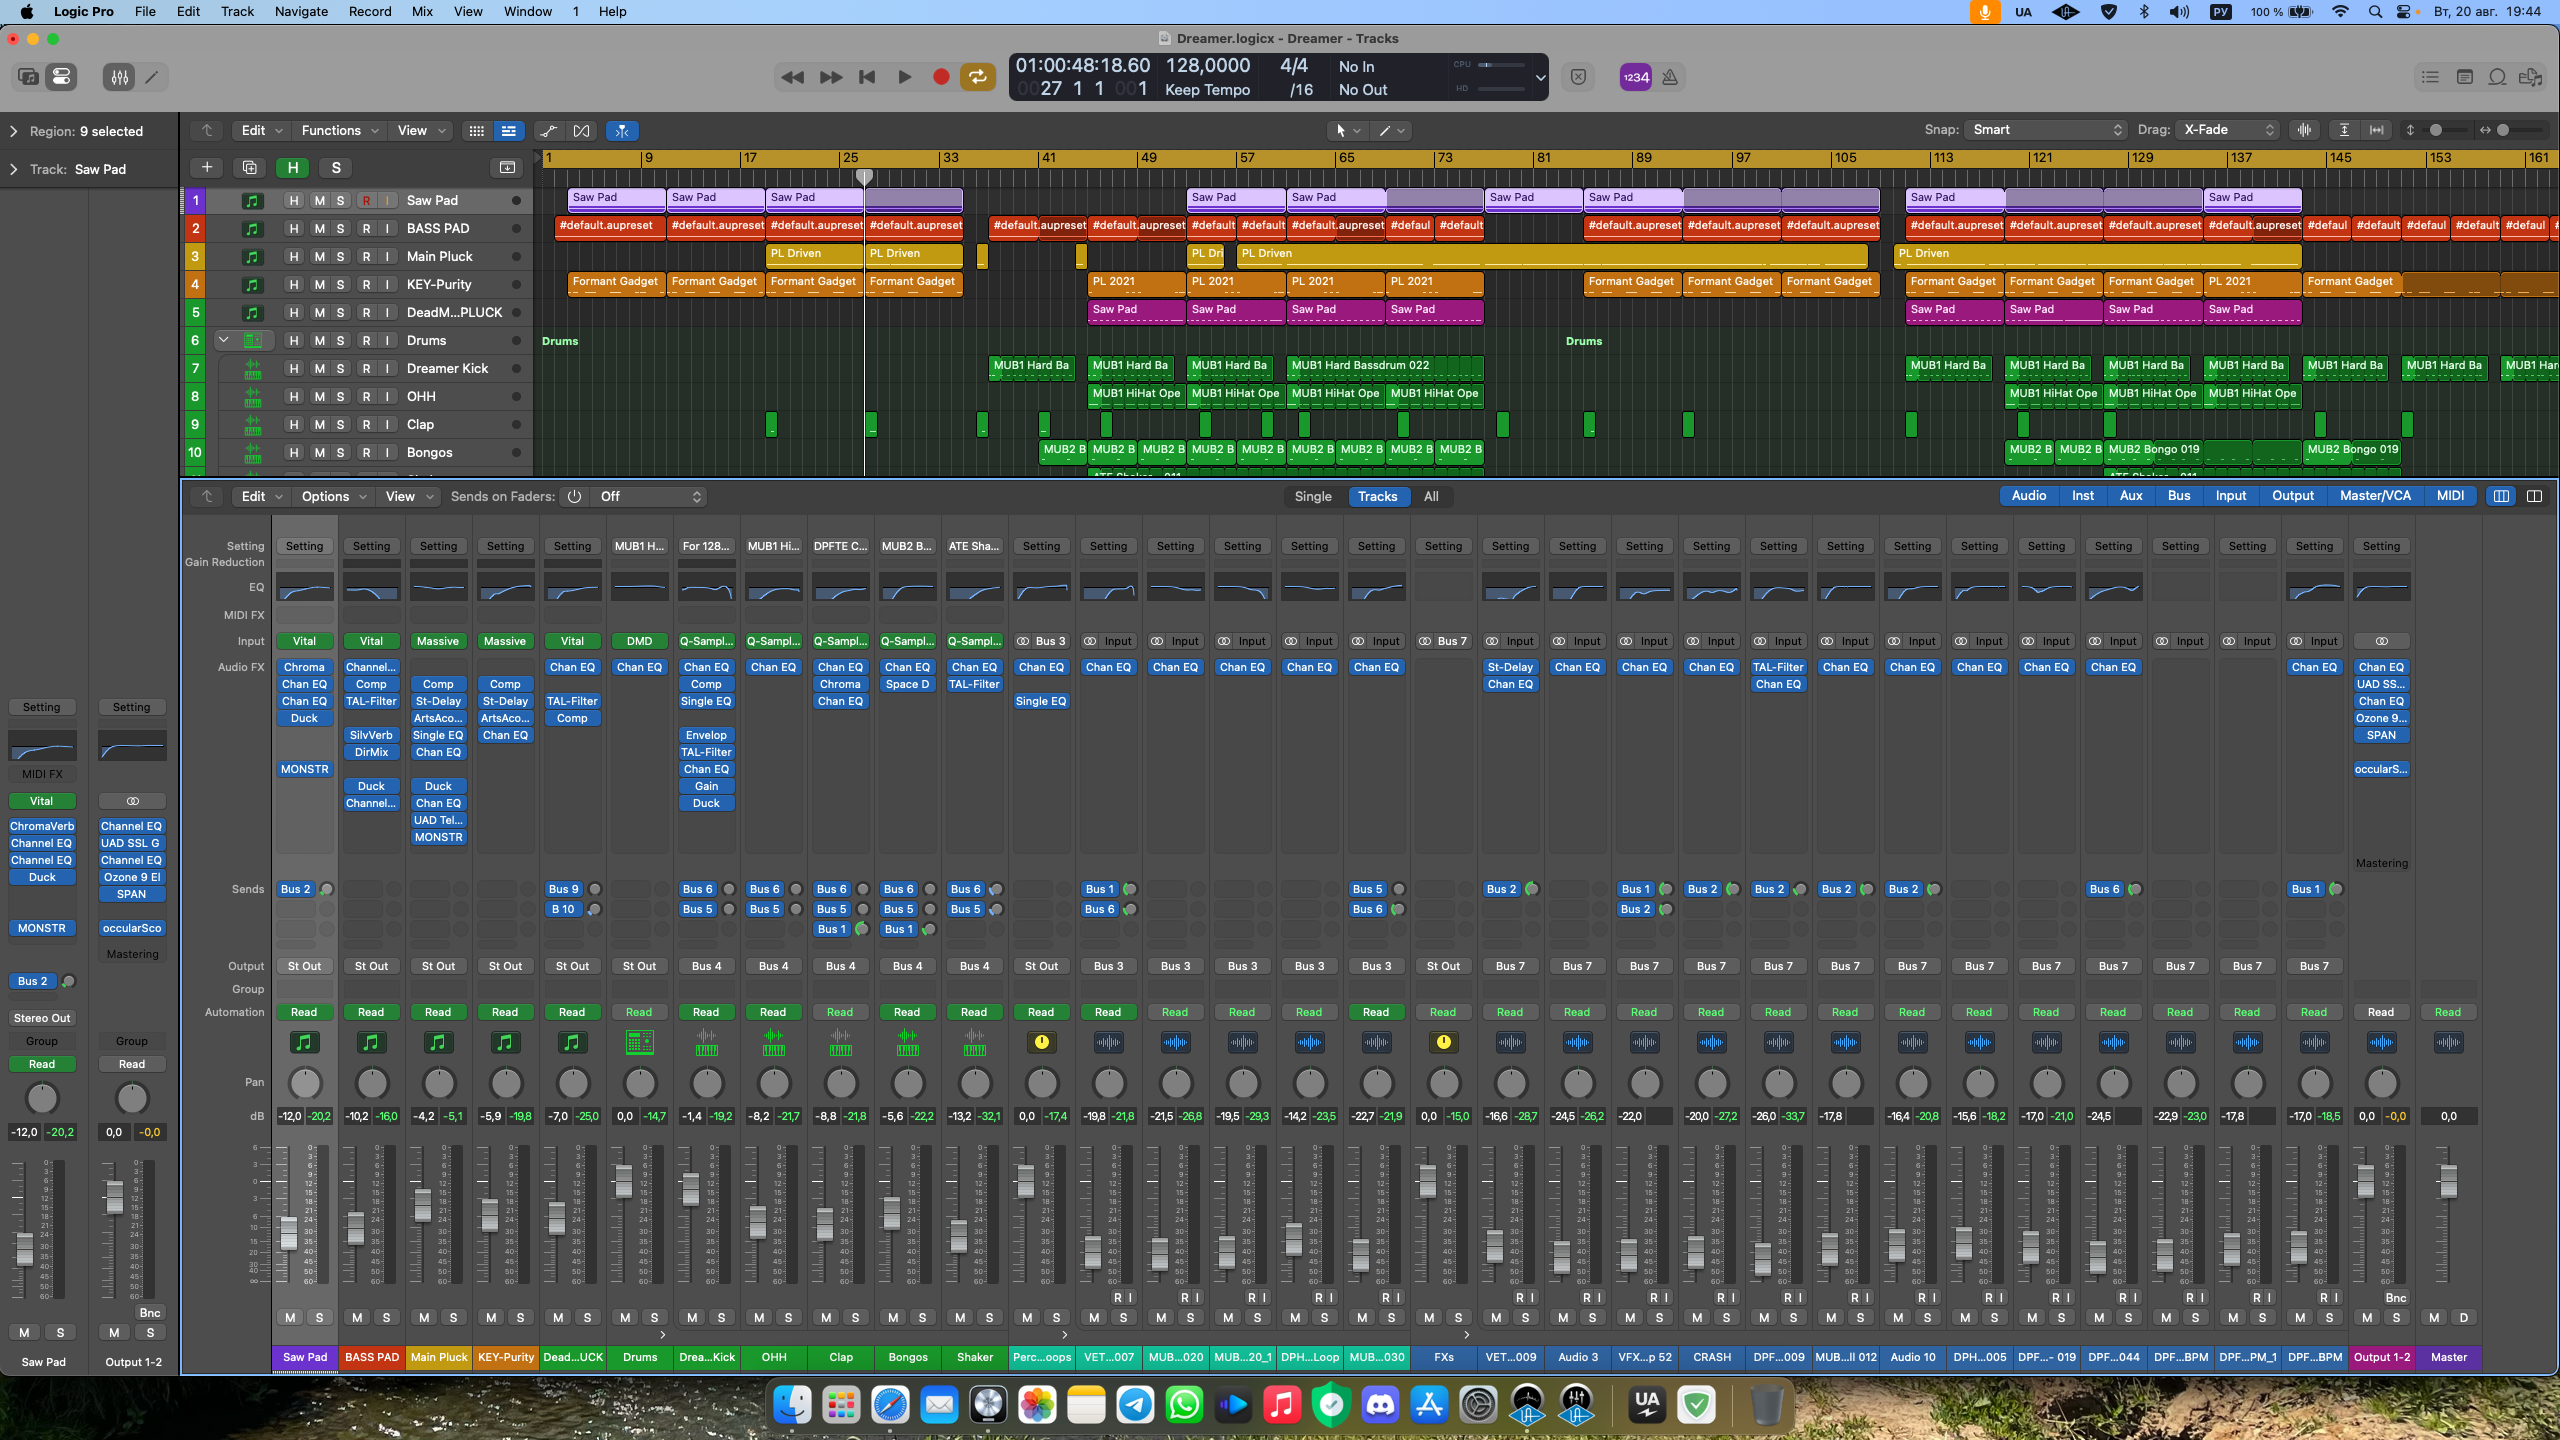Solo the Main Pluck track in header
Viewport: 2560px width, 1440px height.
(340, 256)
